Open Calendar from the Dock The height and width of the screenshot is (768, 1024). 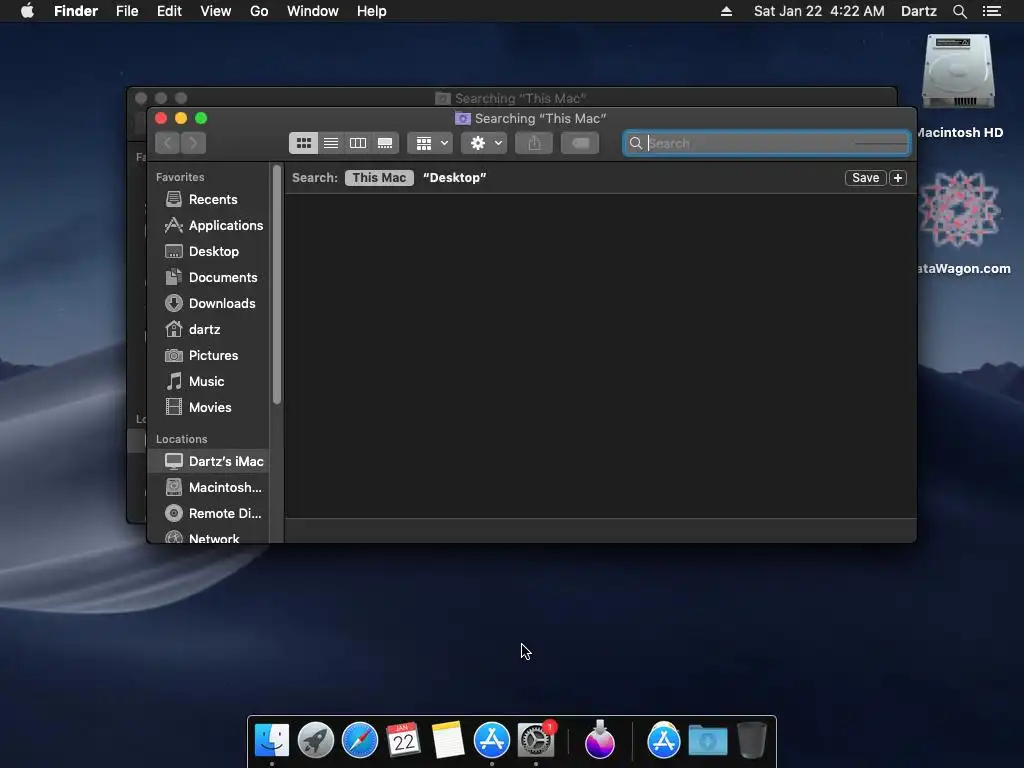[403, 740]
